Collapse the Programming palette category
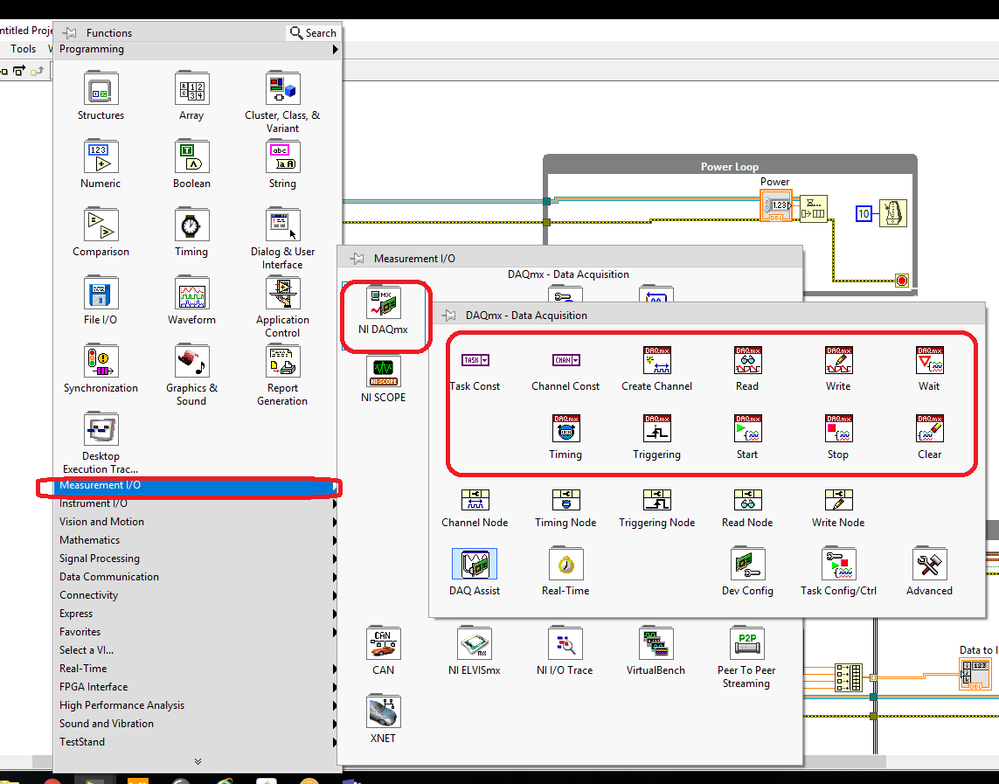The width and height of the screenshot is (999, 784). (x=198, y=50)
